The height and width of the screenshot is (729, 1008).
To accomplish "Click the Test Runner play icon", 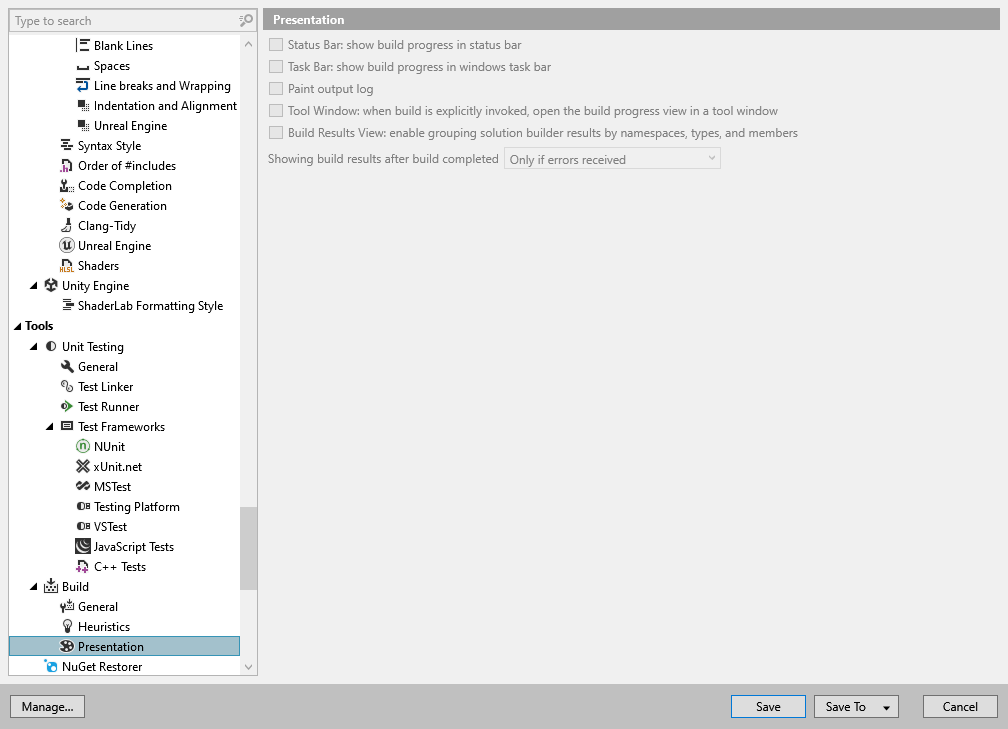I will [67, 406].
